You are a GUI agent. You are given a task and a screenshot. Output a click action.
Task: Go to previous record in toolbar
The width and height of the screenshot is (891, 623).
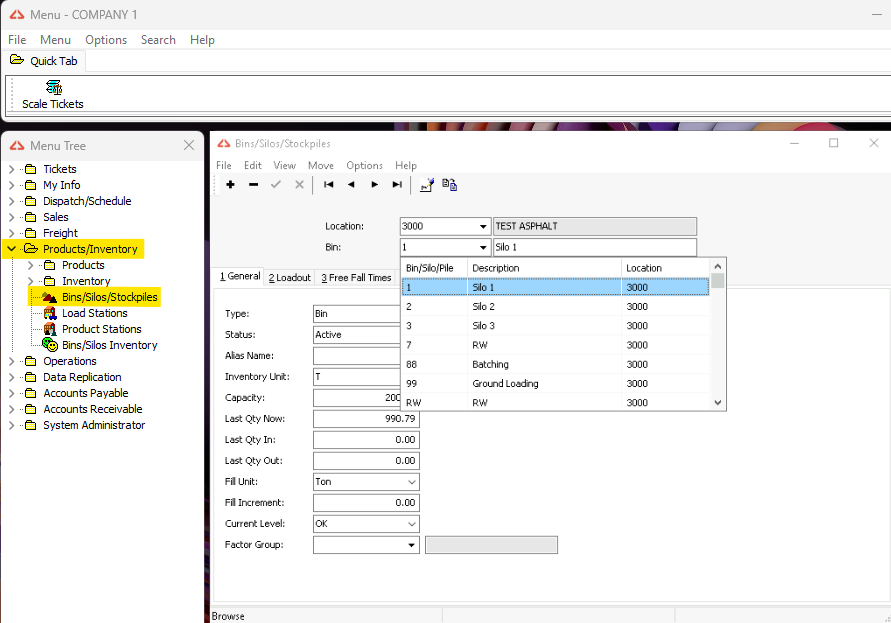coord(351,184)
